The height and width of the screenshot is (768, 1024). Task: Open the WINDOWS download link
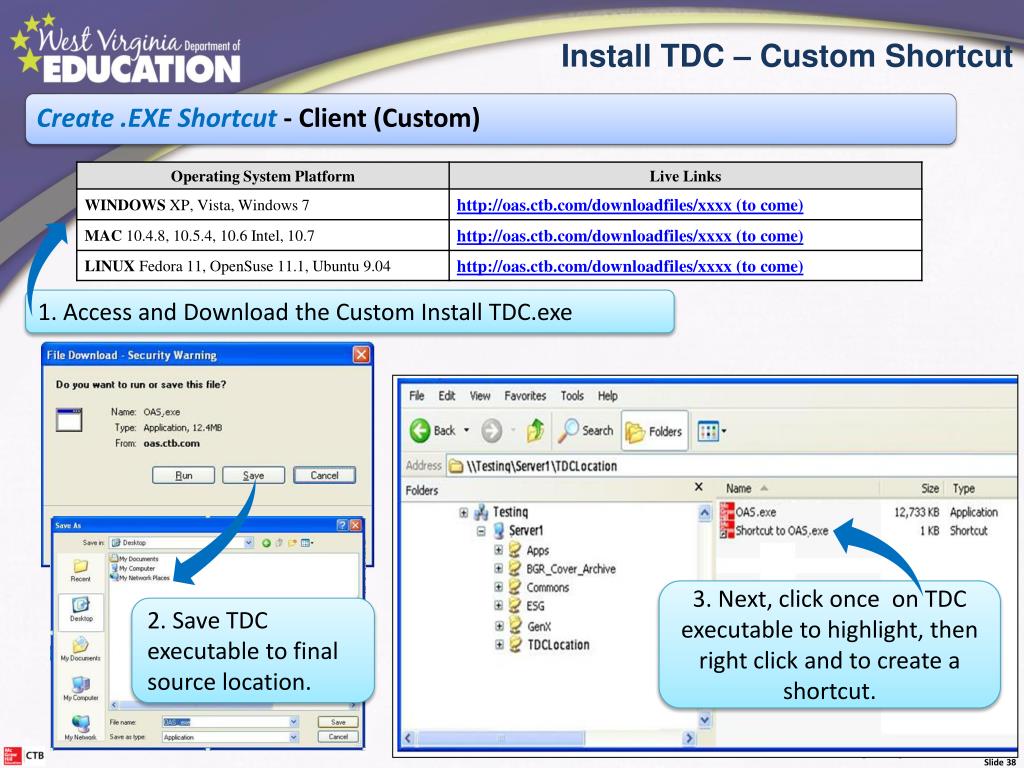click(630, 205)
